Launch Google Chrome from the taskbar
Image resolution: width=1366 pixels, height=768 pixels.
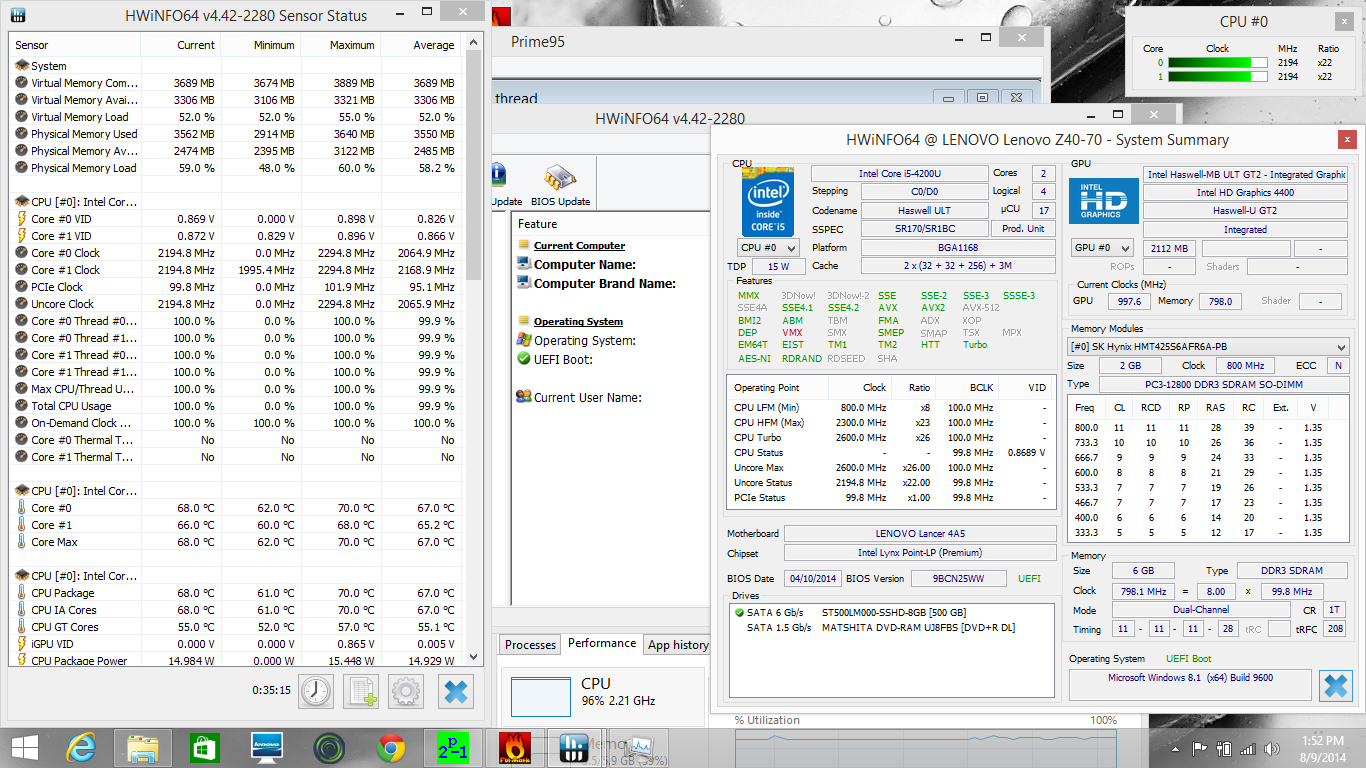391,747
